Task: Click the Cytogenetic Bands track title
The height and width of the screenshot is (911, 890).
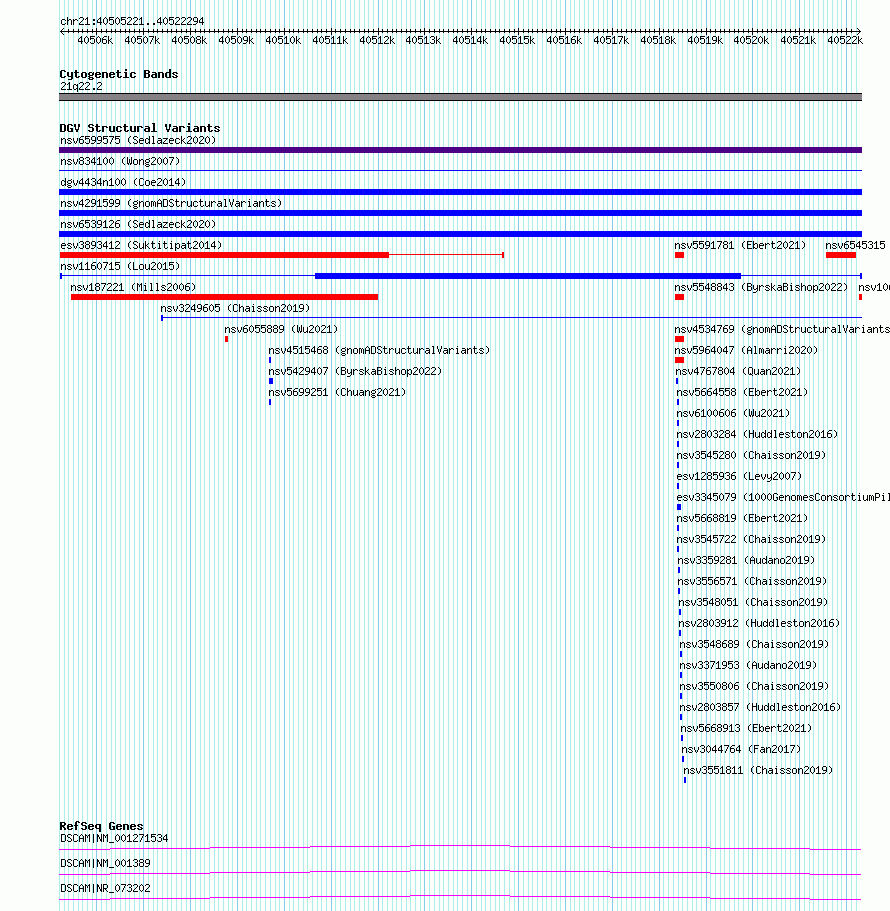Action: click(x=119, y=74)
